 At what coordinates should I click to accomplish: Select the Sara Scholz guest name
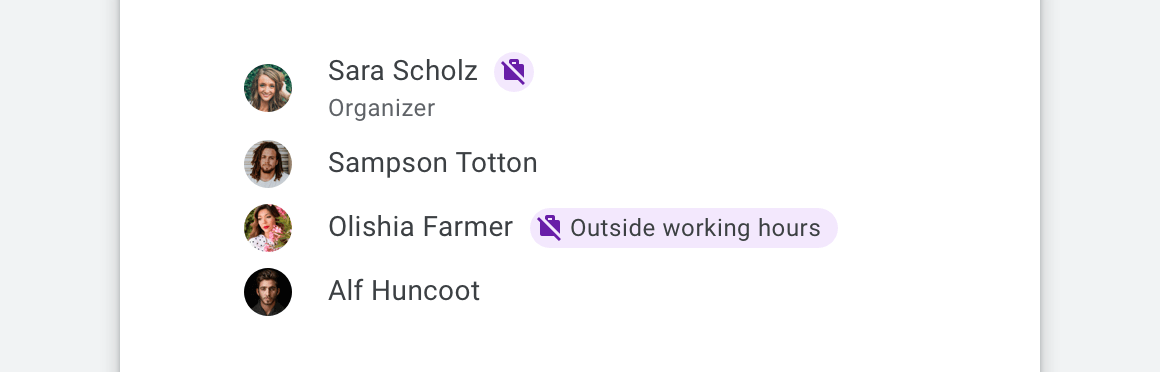(402, 71)
